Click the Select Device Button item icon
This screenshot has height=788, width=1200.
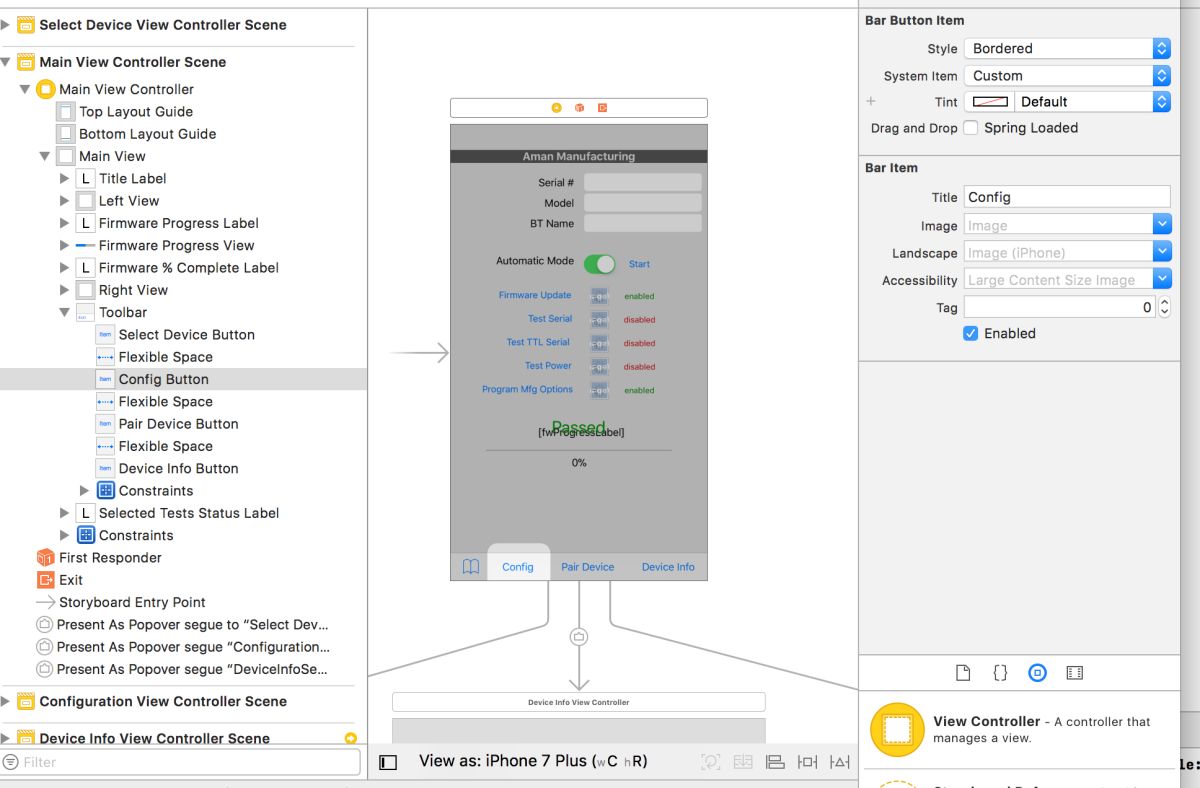tap(105, 335)
